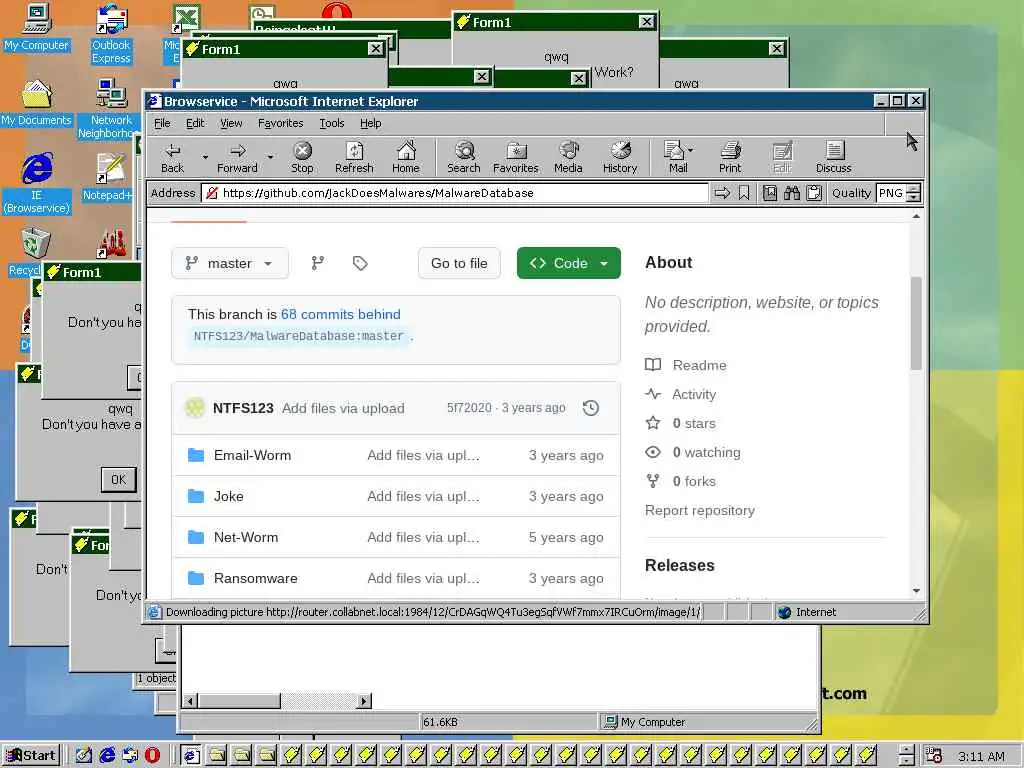Click OK in the Form1 dialog

pyautogui.click(x=119, y=479)
